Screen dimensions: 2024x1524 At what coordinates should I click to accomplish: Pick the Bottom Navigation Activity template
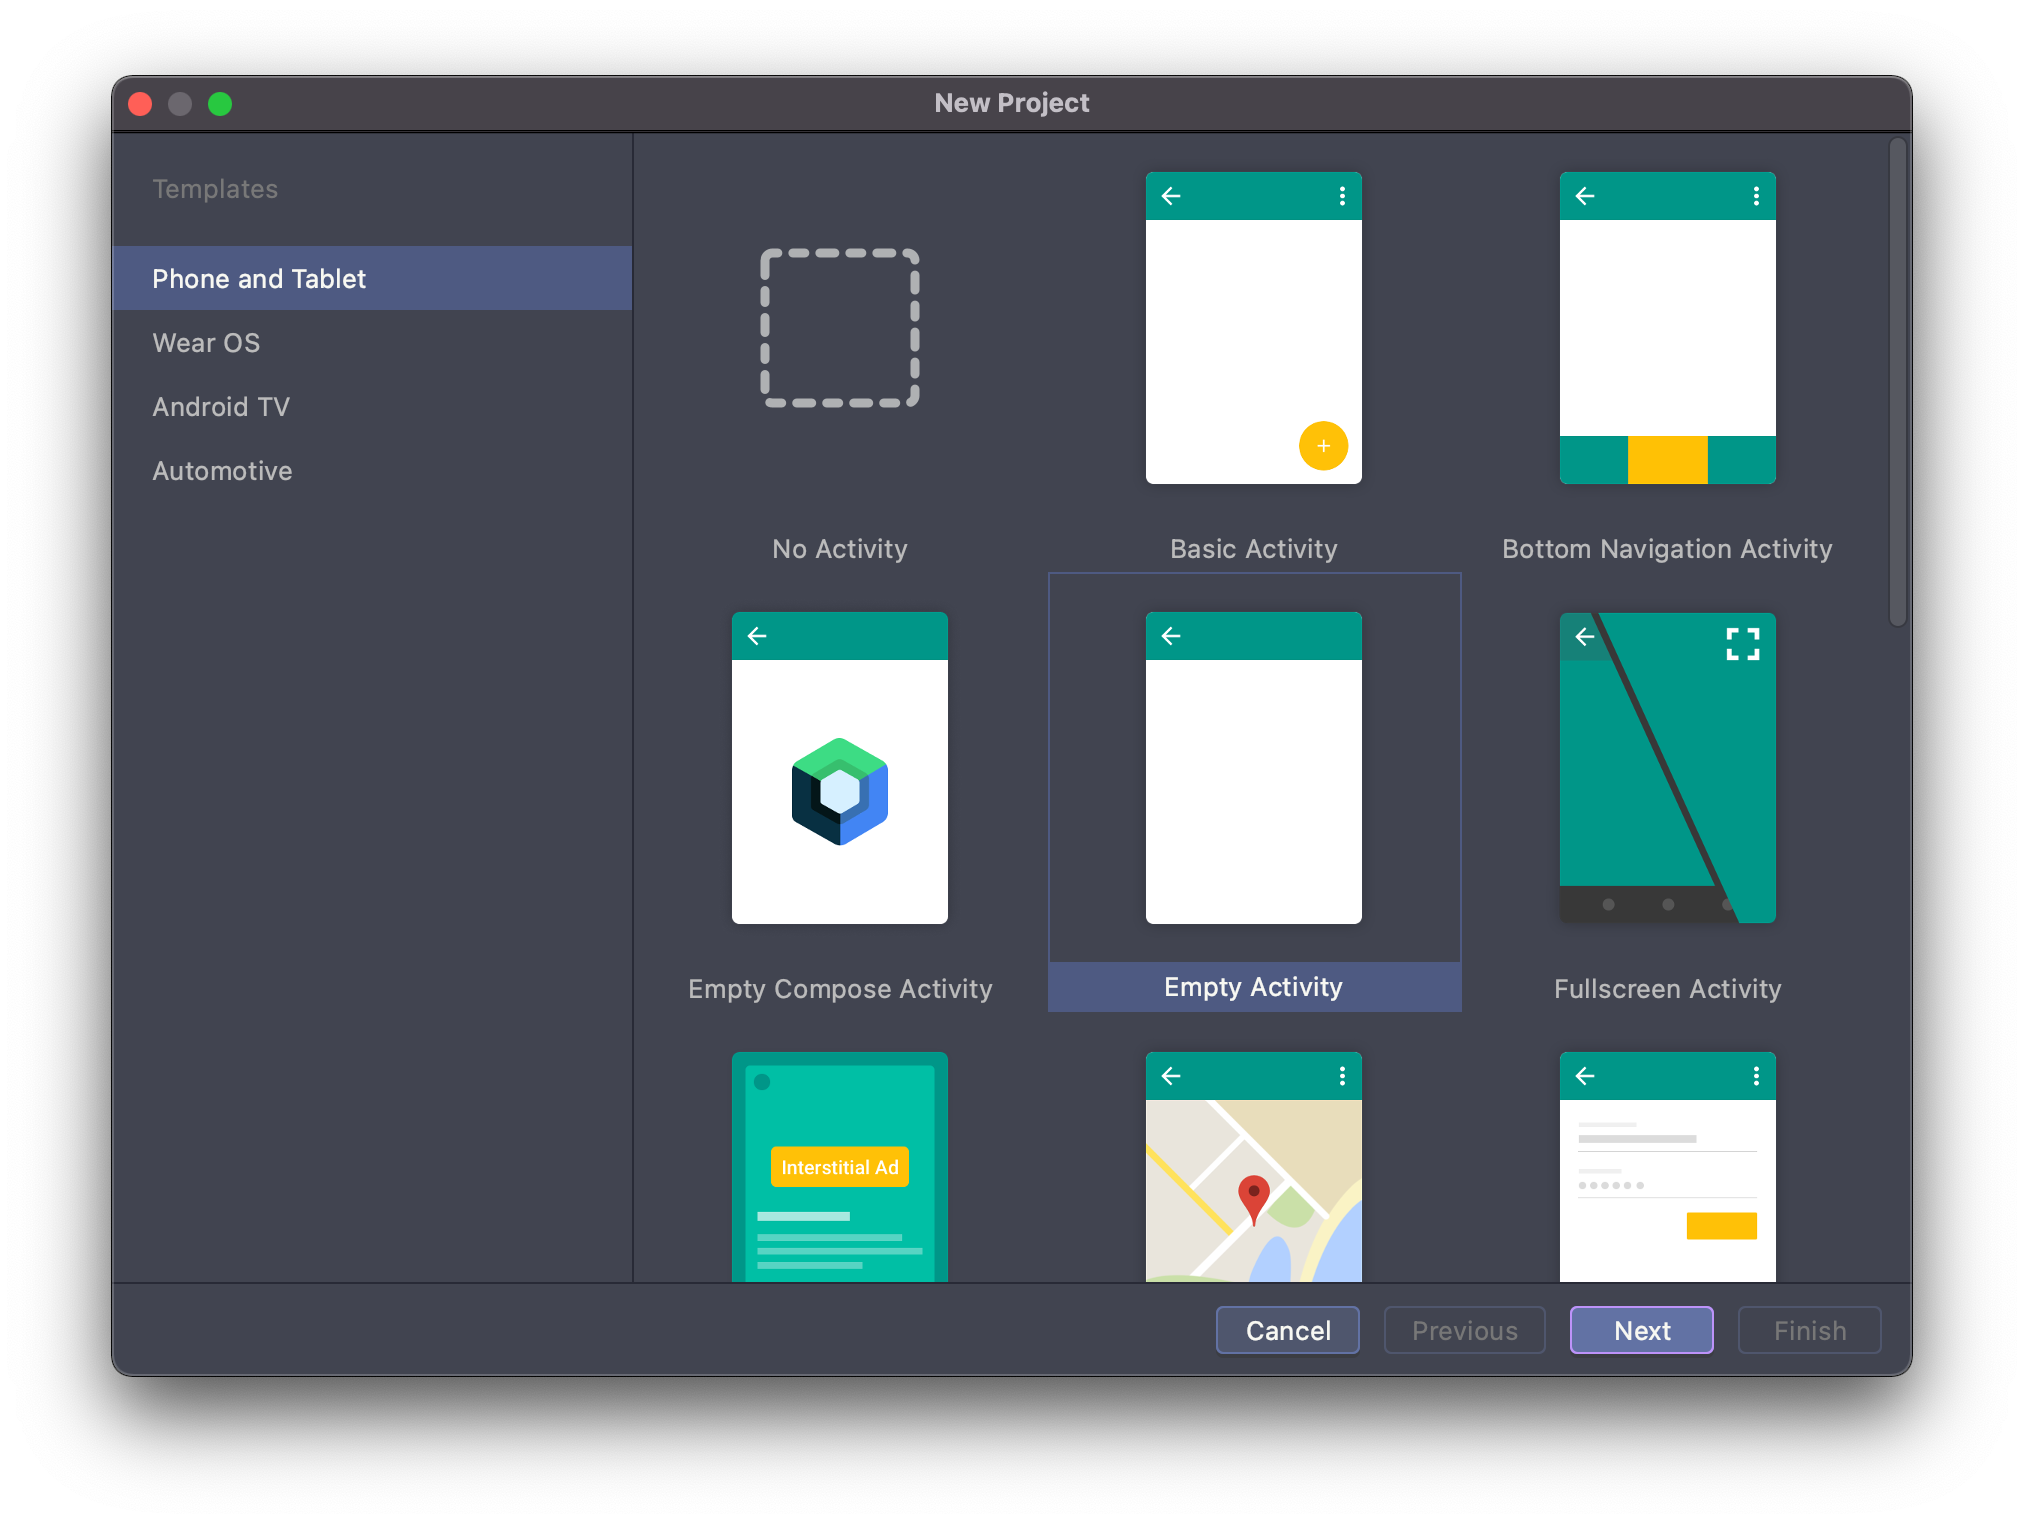(x=1667, y=328)
